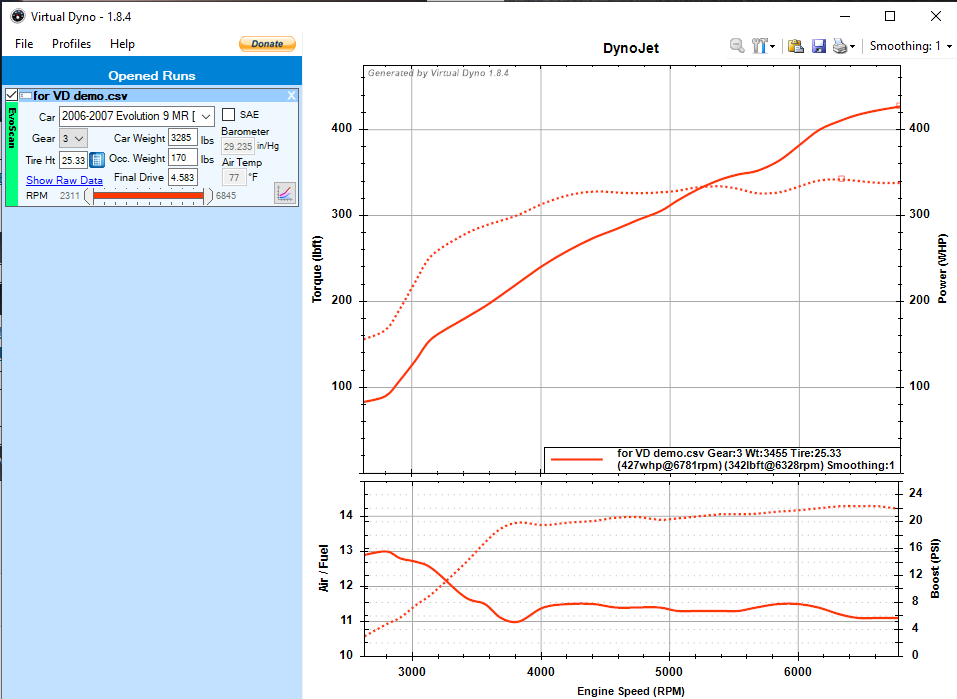Open the Help menu

(122, 44)
